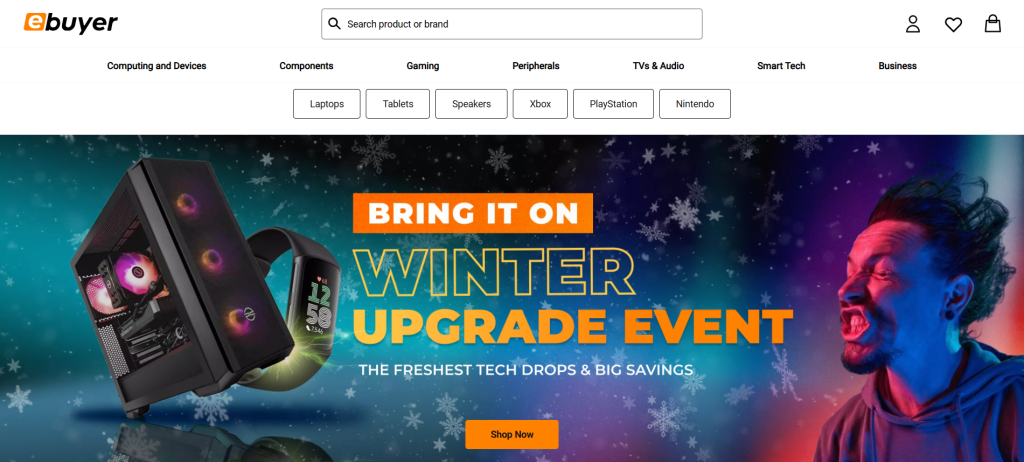Click the orange Shop Now button
Viewport: 1024px width, 462px height.
point(512,435)
